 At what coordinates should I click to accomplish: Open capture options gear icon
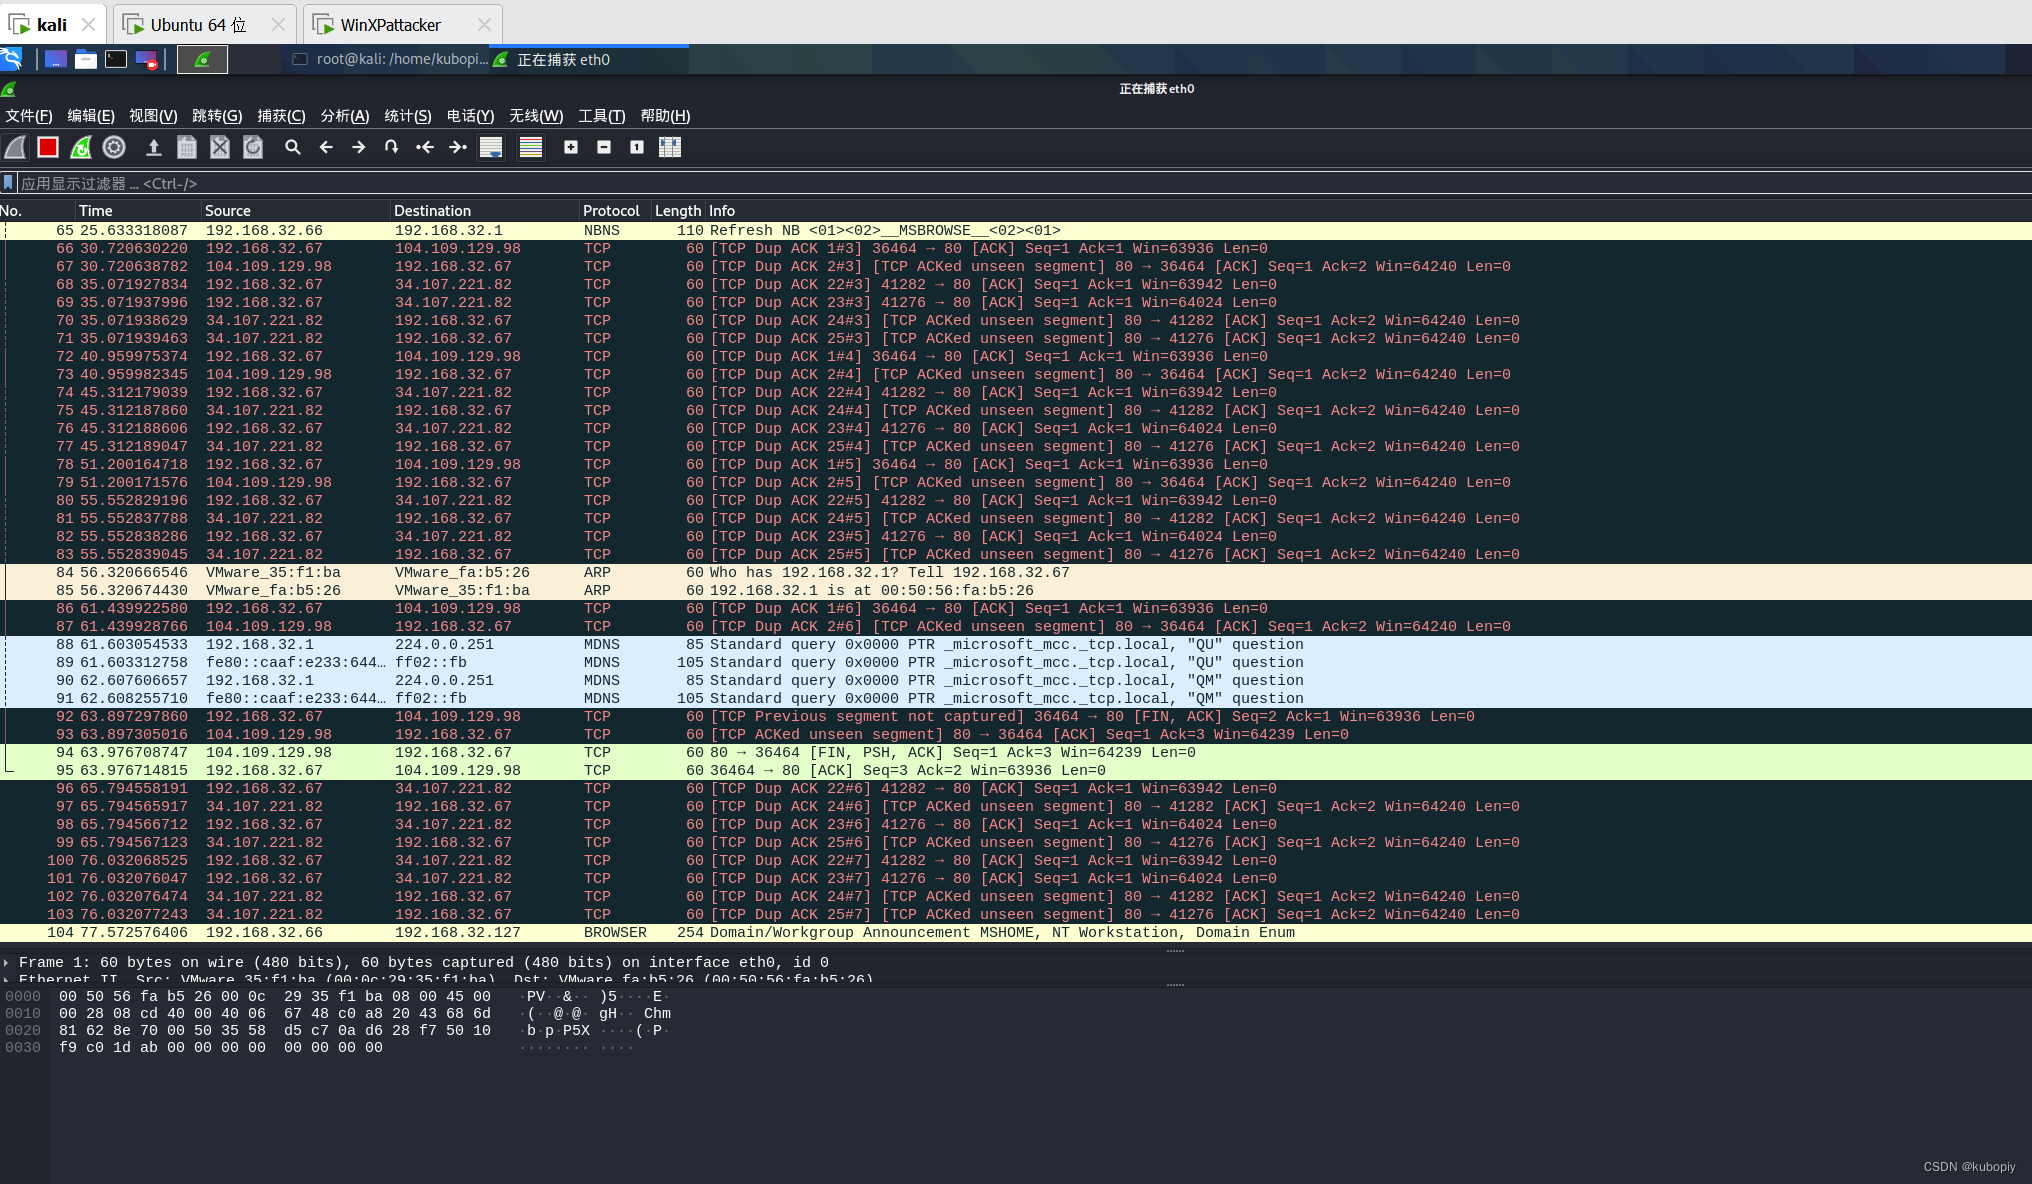click(114, 147)
